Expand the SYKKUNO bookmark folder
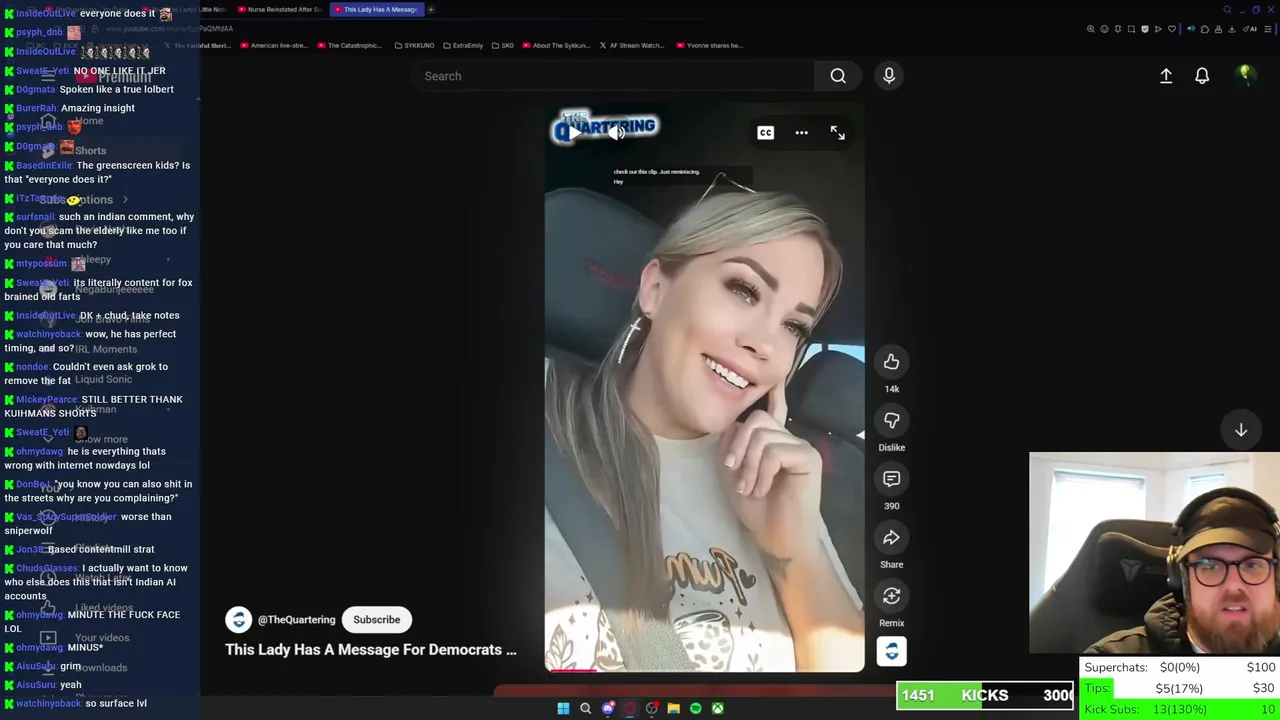Image resolution: width=1280 pixels, height=720 pixels. coord(414,45)
